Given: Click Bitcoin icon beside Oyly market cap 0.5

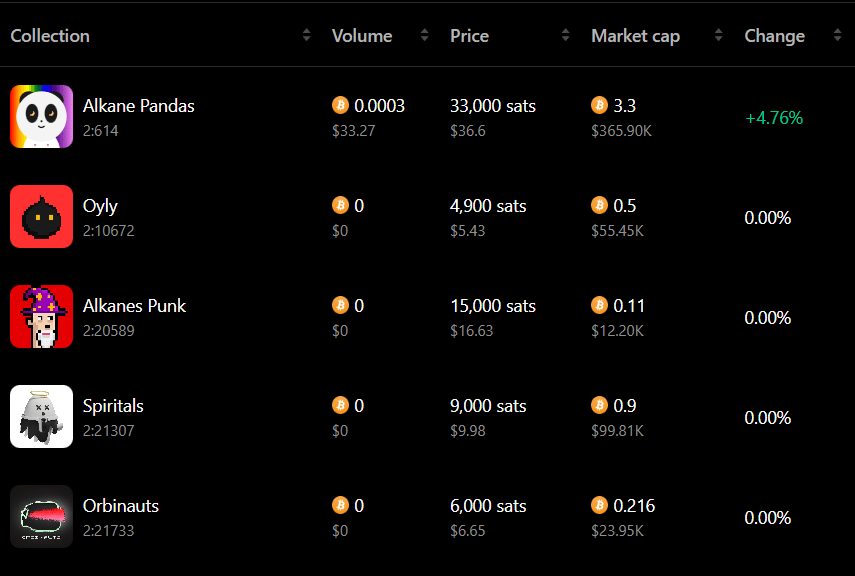Looking at the screenshot, I should coord(599,205).
